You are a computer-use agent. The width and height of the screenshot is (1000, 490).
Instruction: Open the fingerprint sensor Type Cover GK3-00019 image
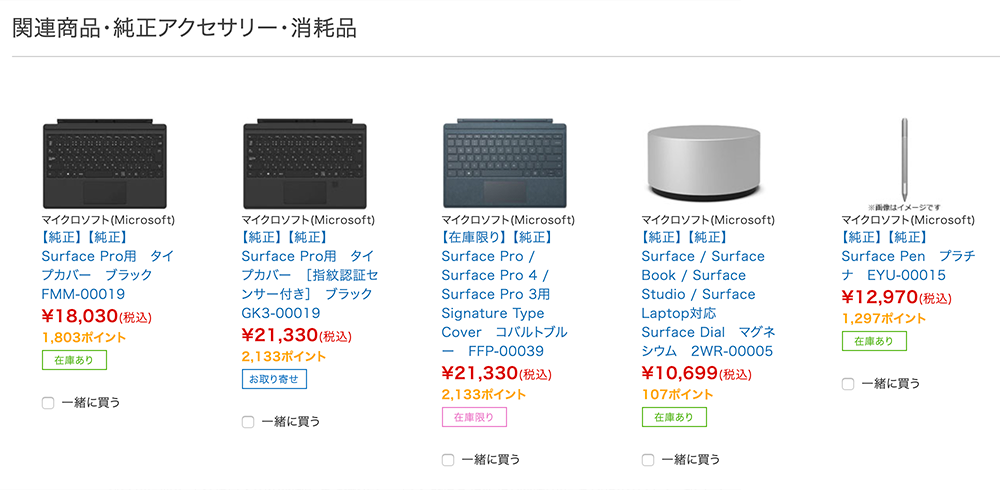click(305, 164)
